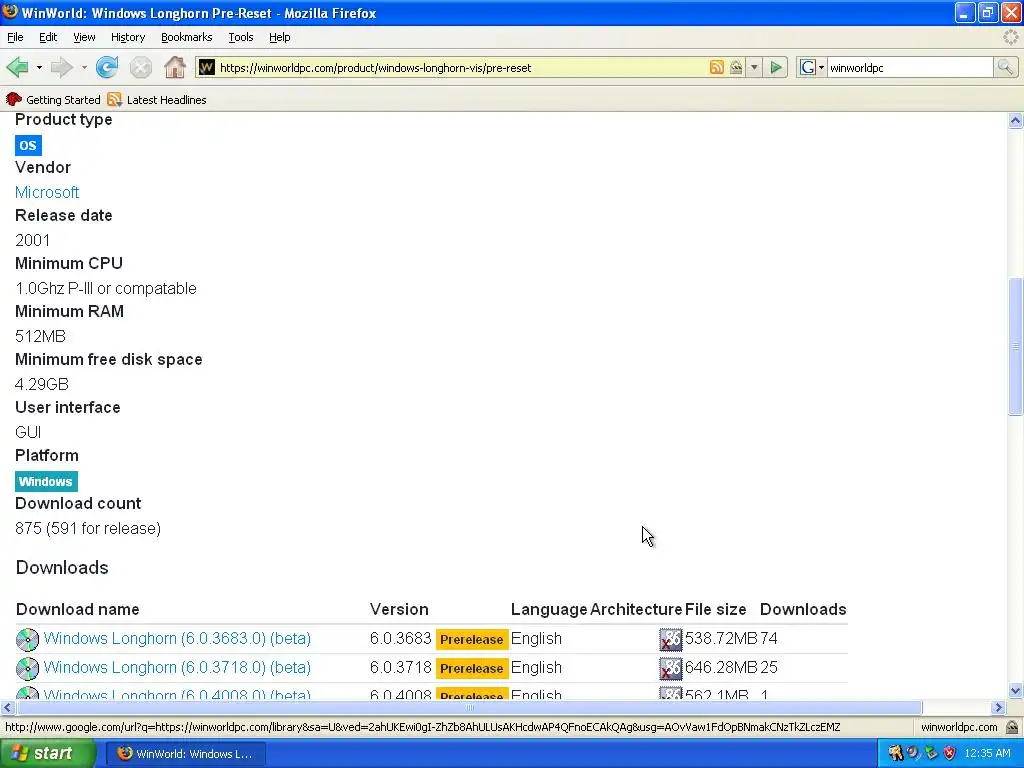
Task: Click the Windows platform tag
Action: (x=46, y=481)
